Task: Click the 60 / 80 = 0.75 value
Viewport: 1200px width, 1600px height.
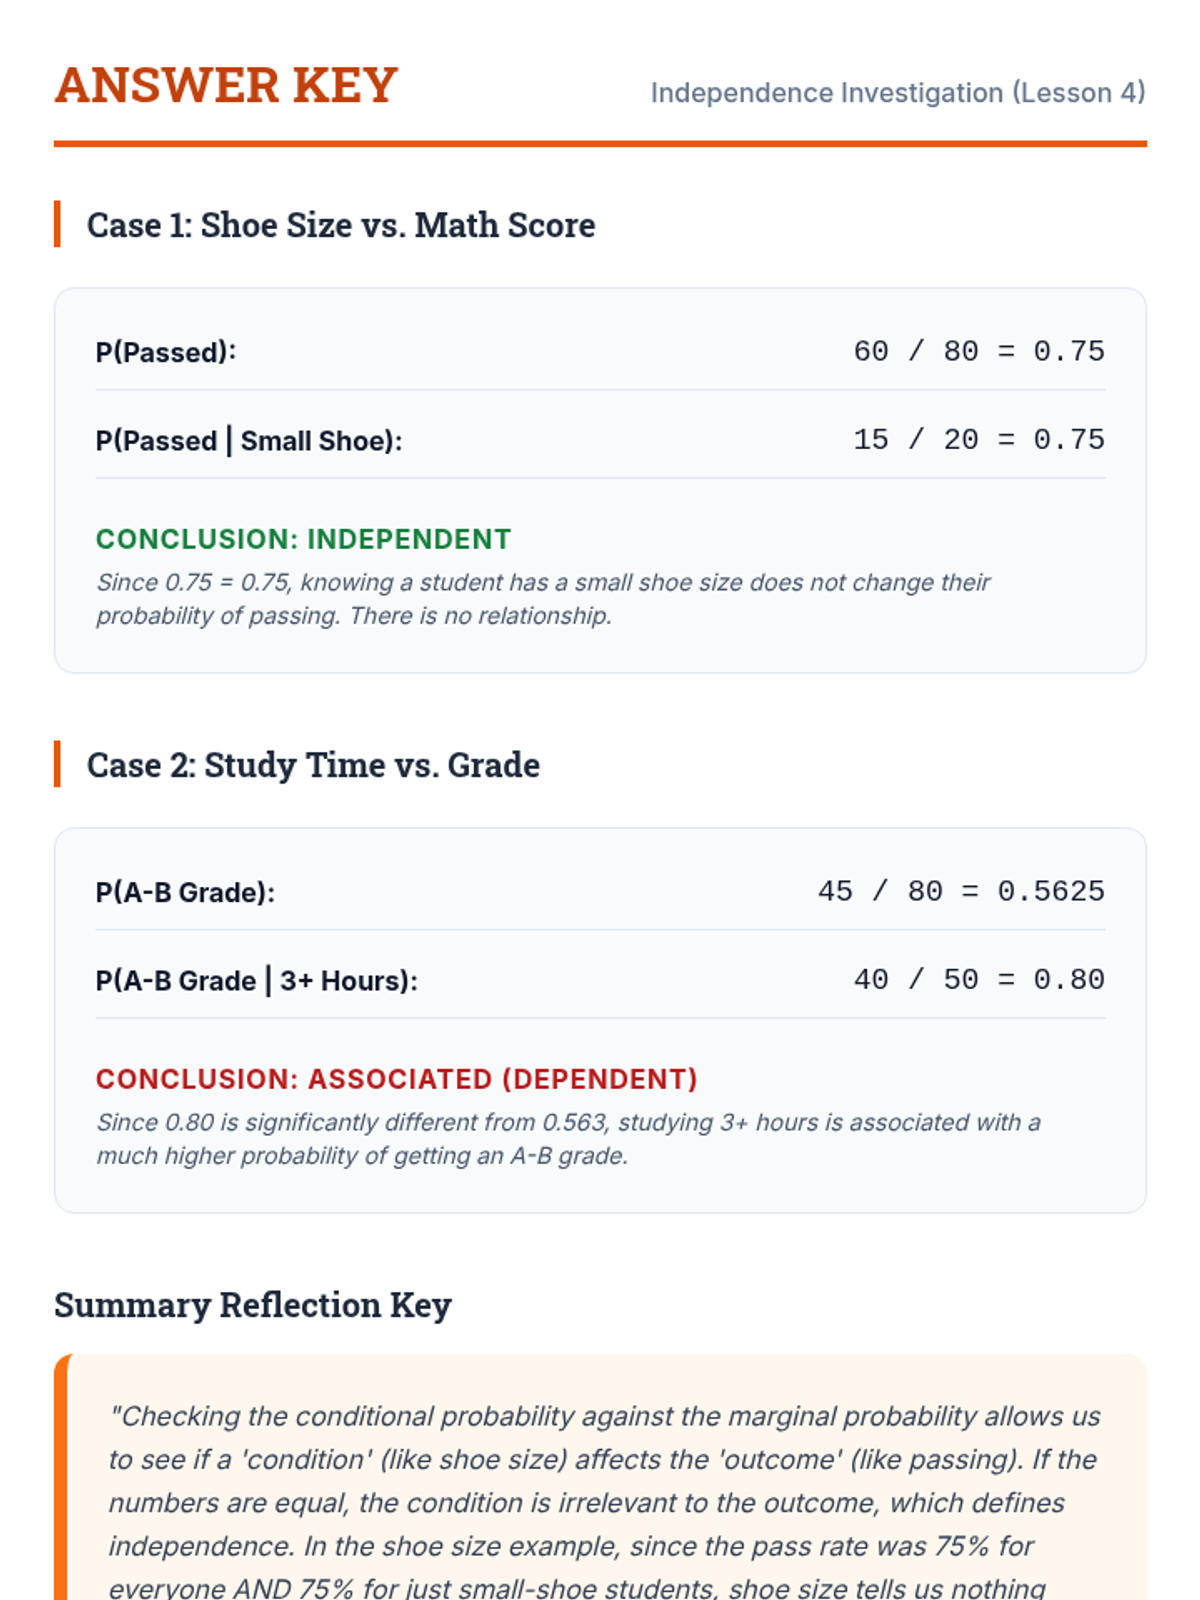Action: point(978,352)
